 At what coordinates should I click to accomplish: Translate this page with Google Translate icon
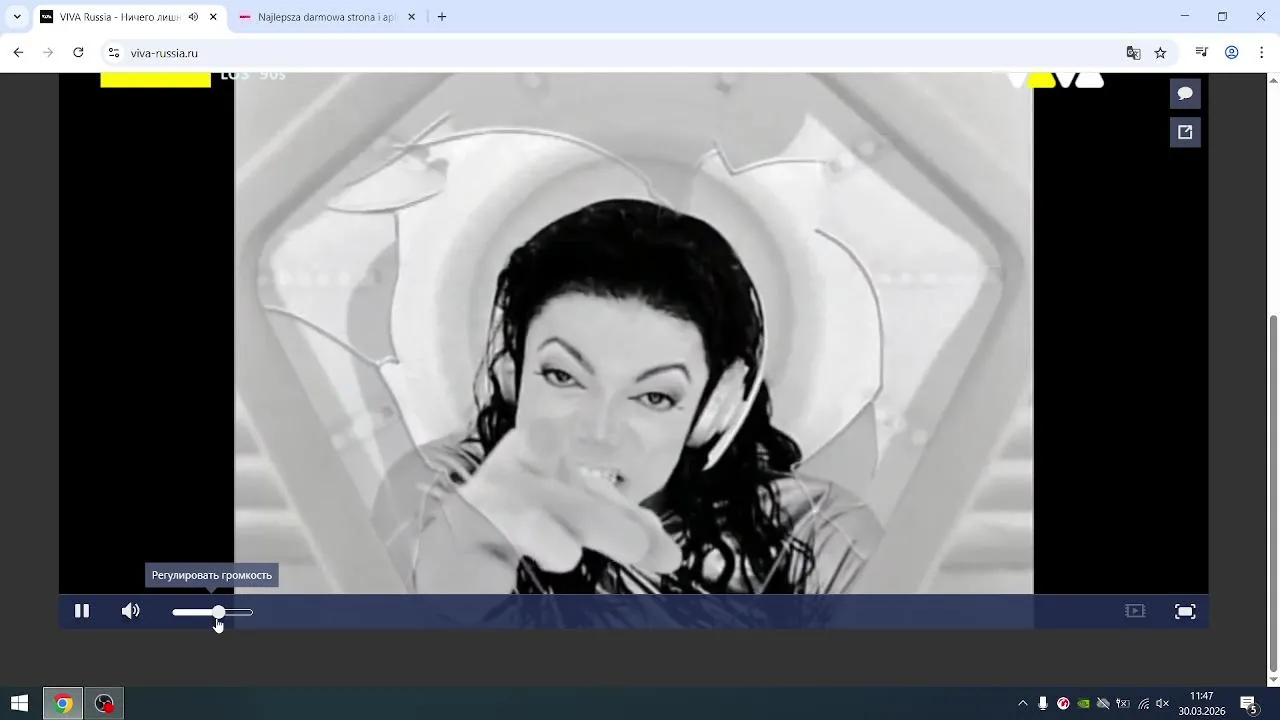(1133, 53)
